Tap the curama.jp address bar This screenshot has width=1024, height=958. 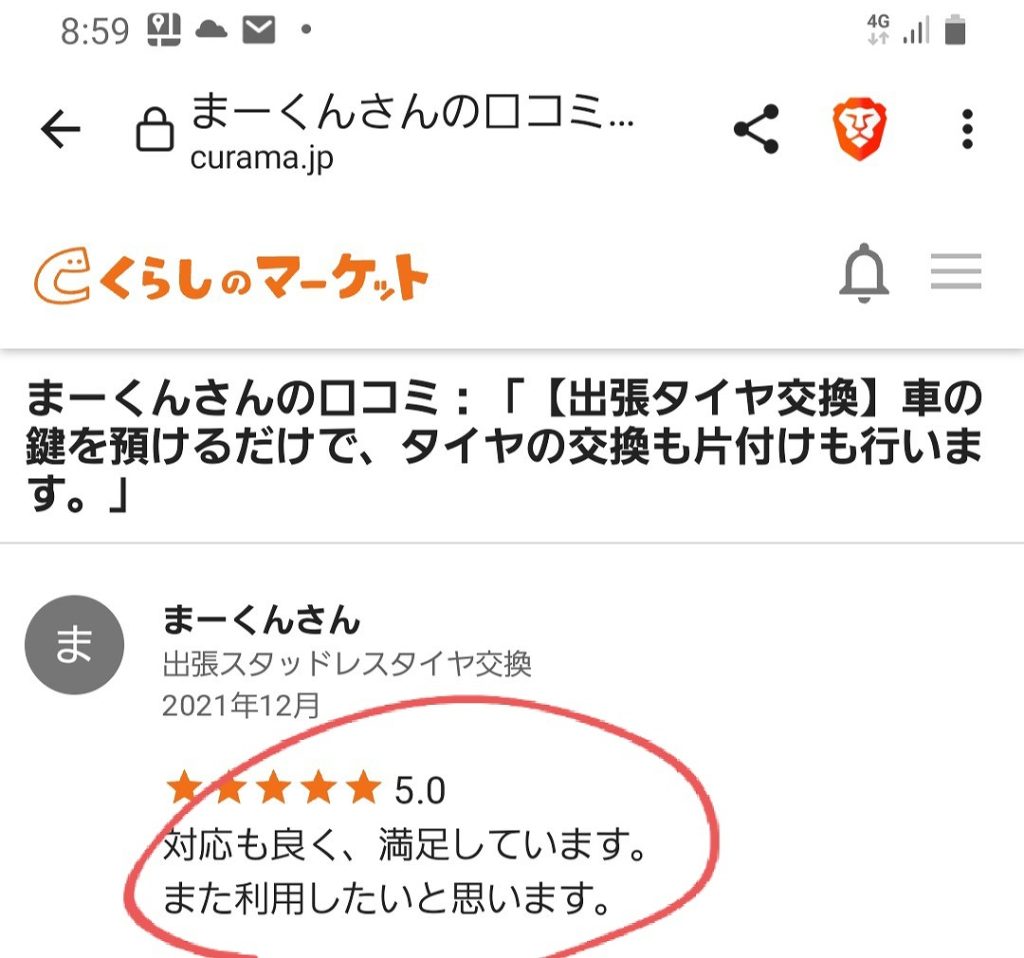411,131
